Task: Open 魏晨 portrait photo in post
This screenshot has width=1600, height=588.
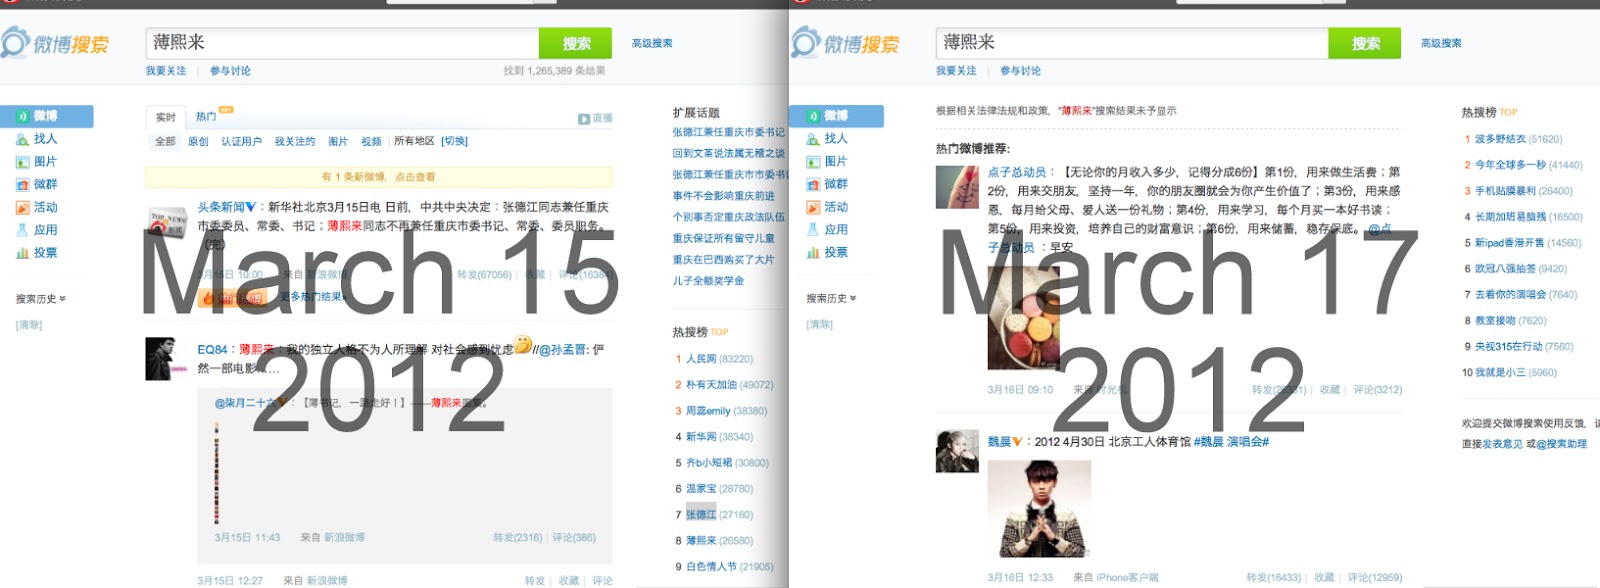Action: tap(1039, 508)
